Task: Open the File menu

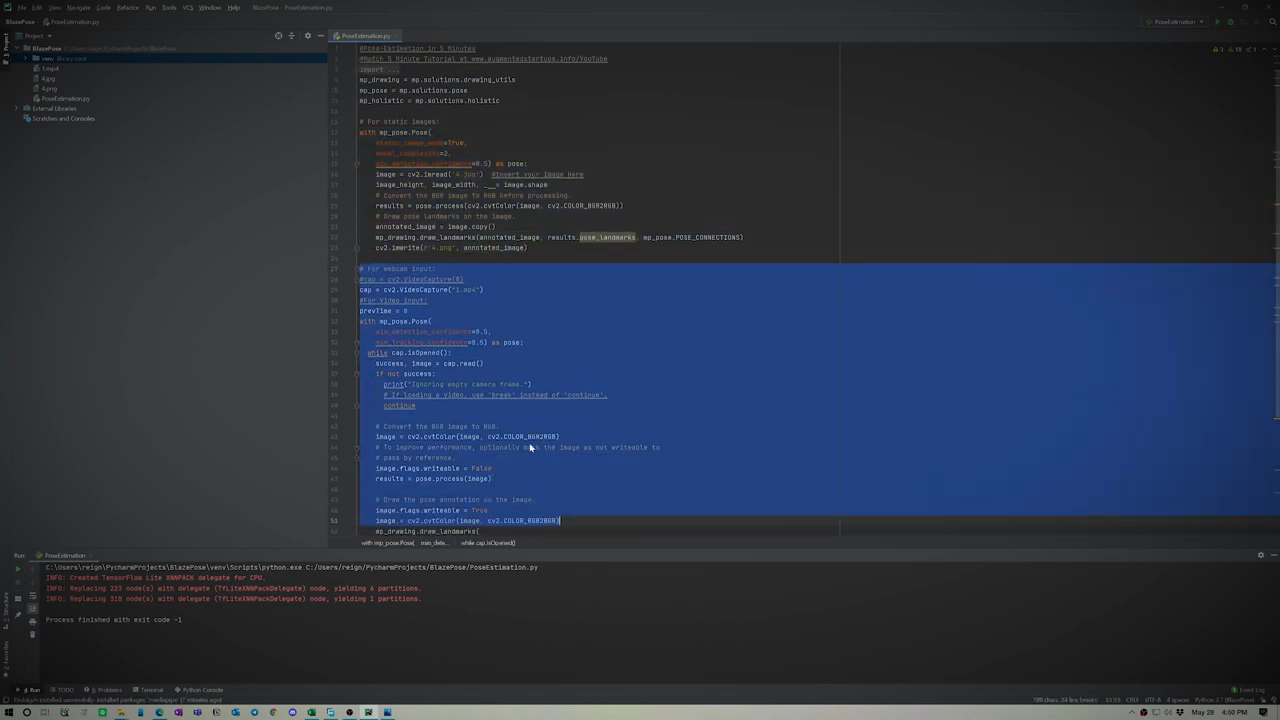Action: (22, 7)
